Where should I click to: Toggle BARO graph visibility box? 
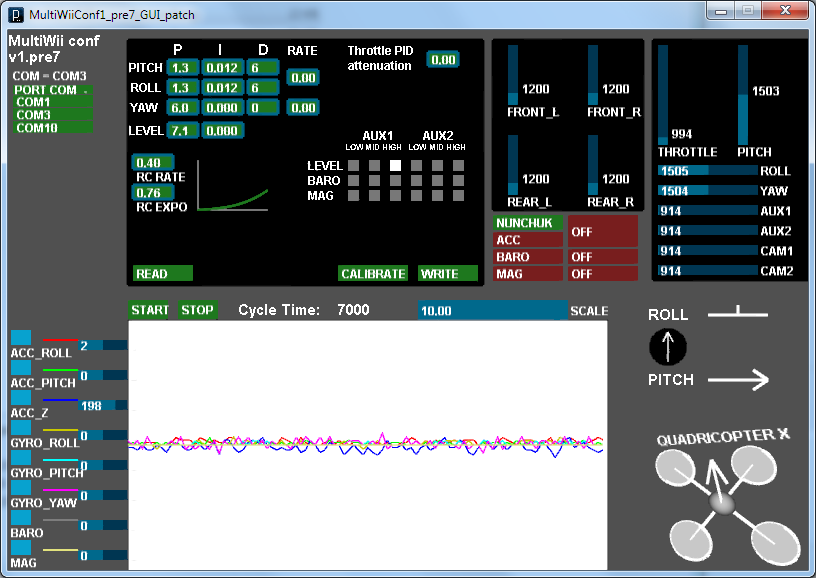tap(21, 517)
